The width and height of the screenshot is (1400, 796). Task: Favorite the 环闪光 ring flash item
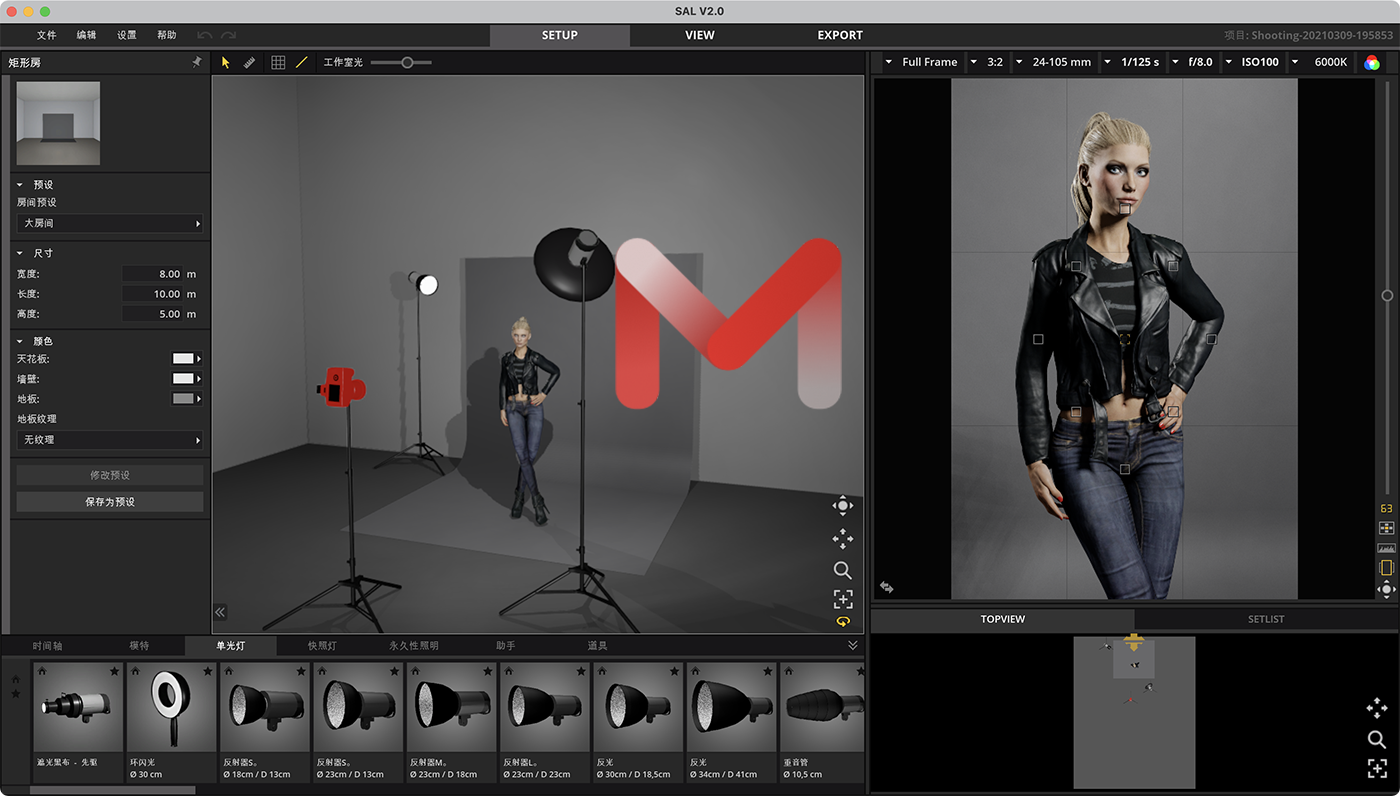(208, 671)
